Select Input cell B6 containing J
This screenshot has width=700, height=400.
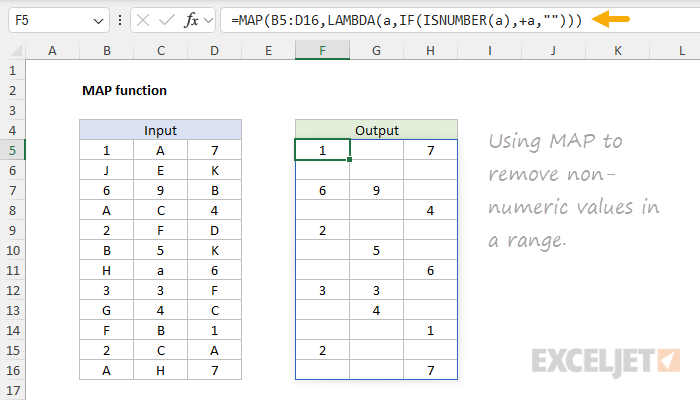(x=107, y=171)
